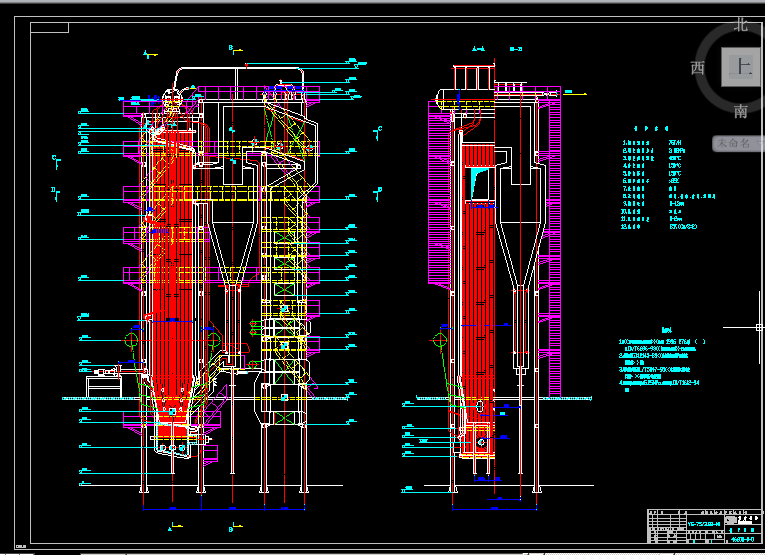
Task: Click section marker D left of the left view
Action: pos(54,188)
